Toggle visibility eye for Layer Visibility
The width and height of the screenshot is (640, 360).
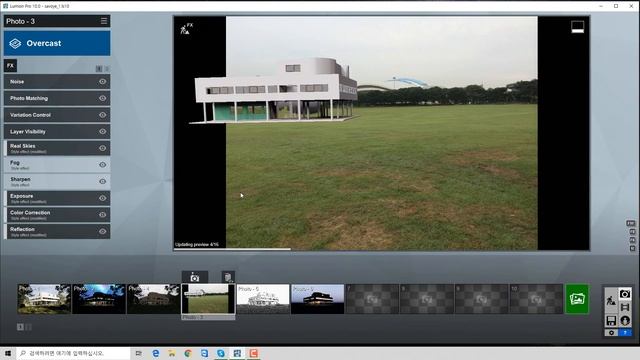(x=102, y=131)
